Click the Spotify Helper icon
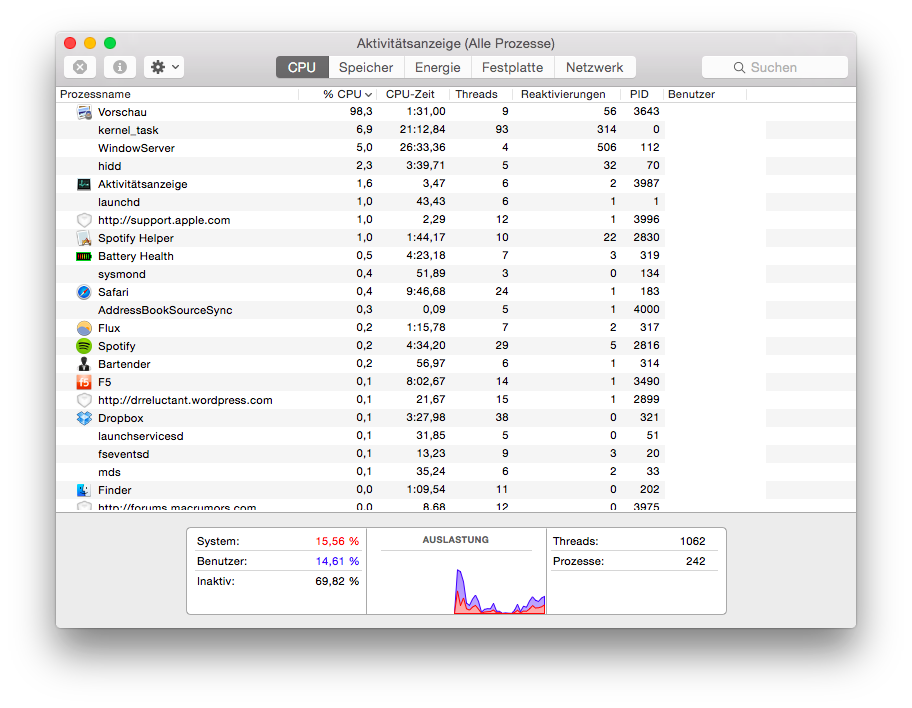The image size is (912, 708). 84,238
